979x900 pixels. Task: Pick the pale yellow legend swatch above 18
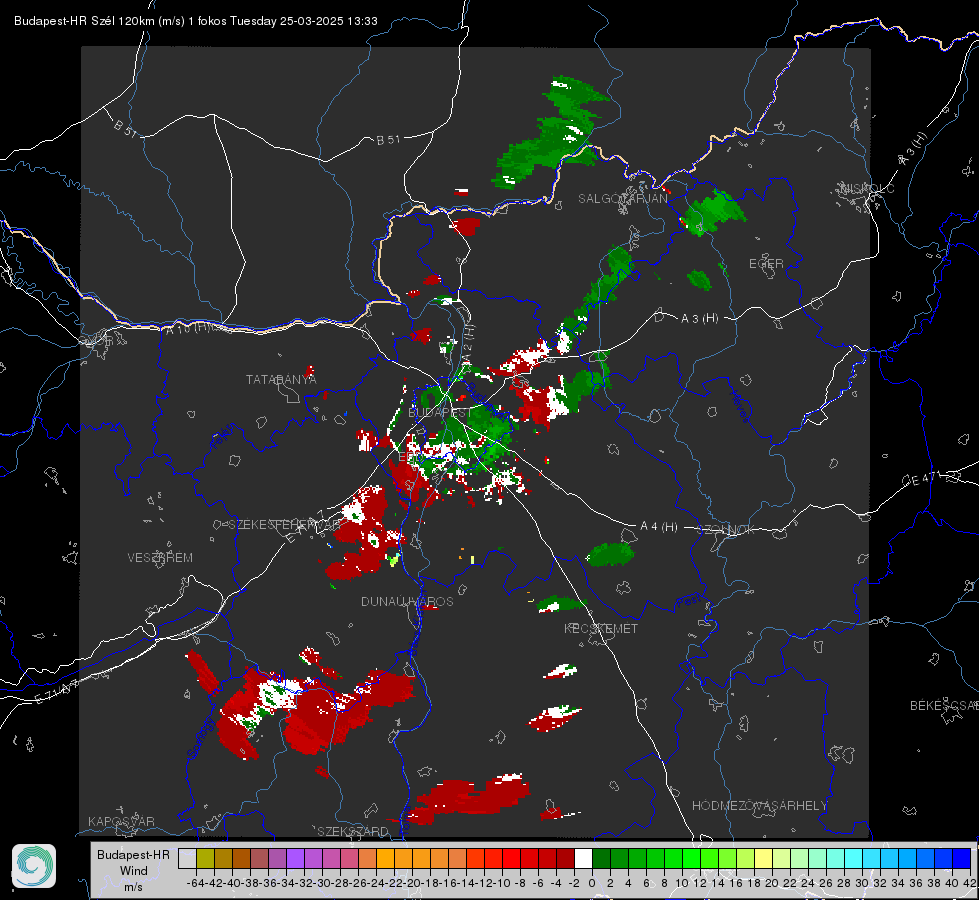[763, 858]
